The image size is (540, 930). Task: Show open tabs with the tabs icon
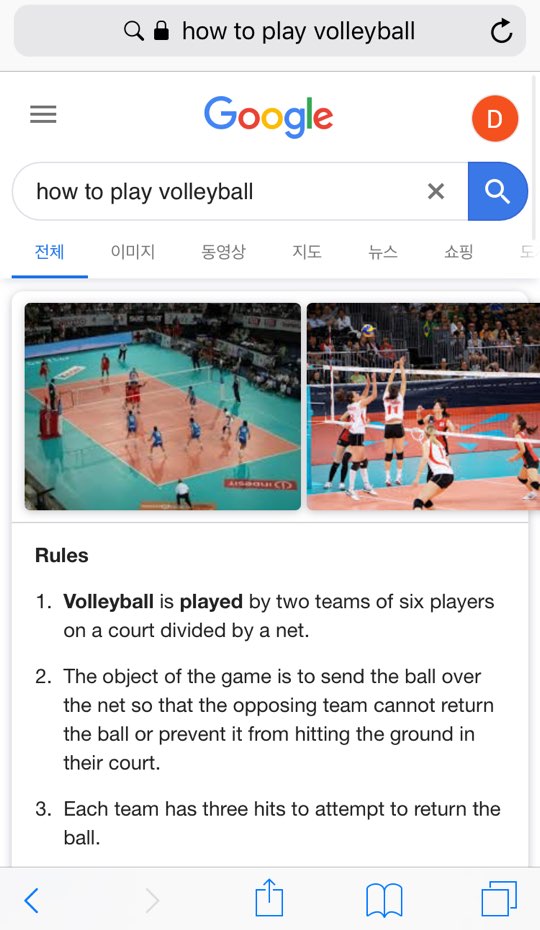tap(498, 899)
